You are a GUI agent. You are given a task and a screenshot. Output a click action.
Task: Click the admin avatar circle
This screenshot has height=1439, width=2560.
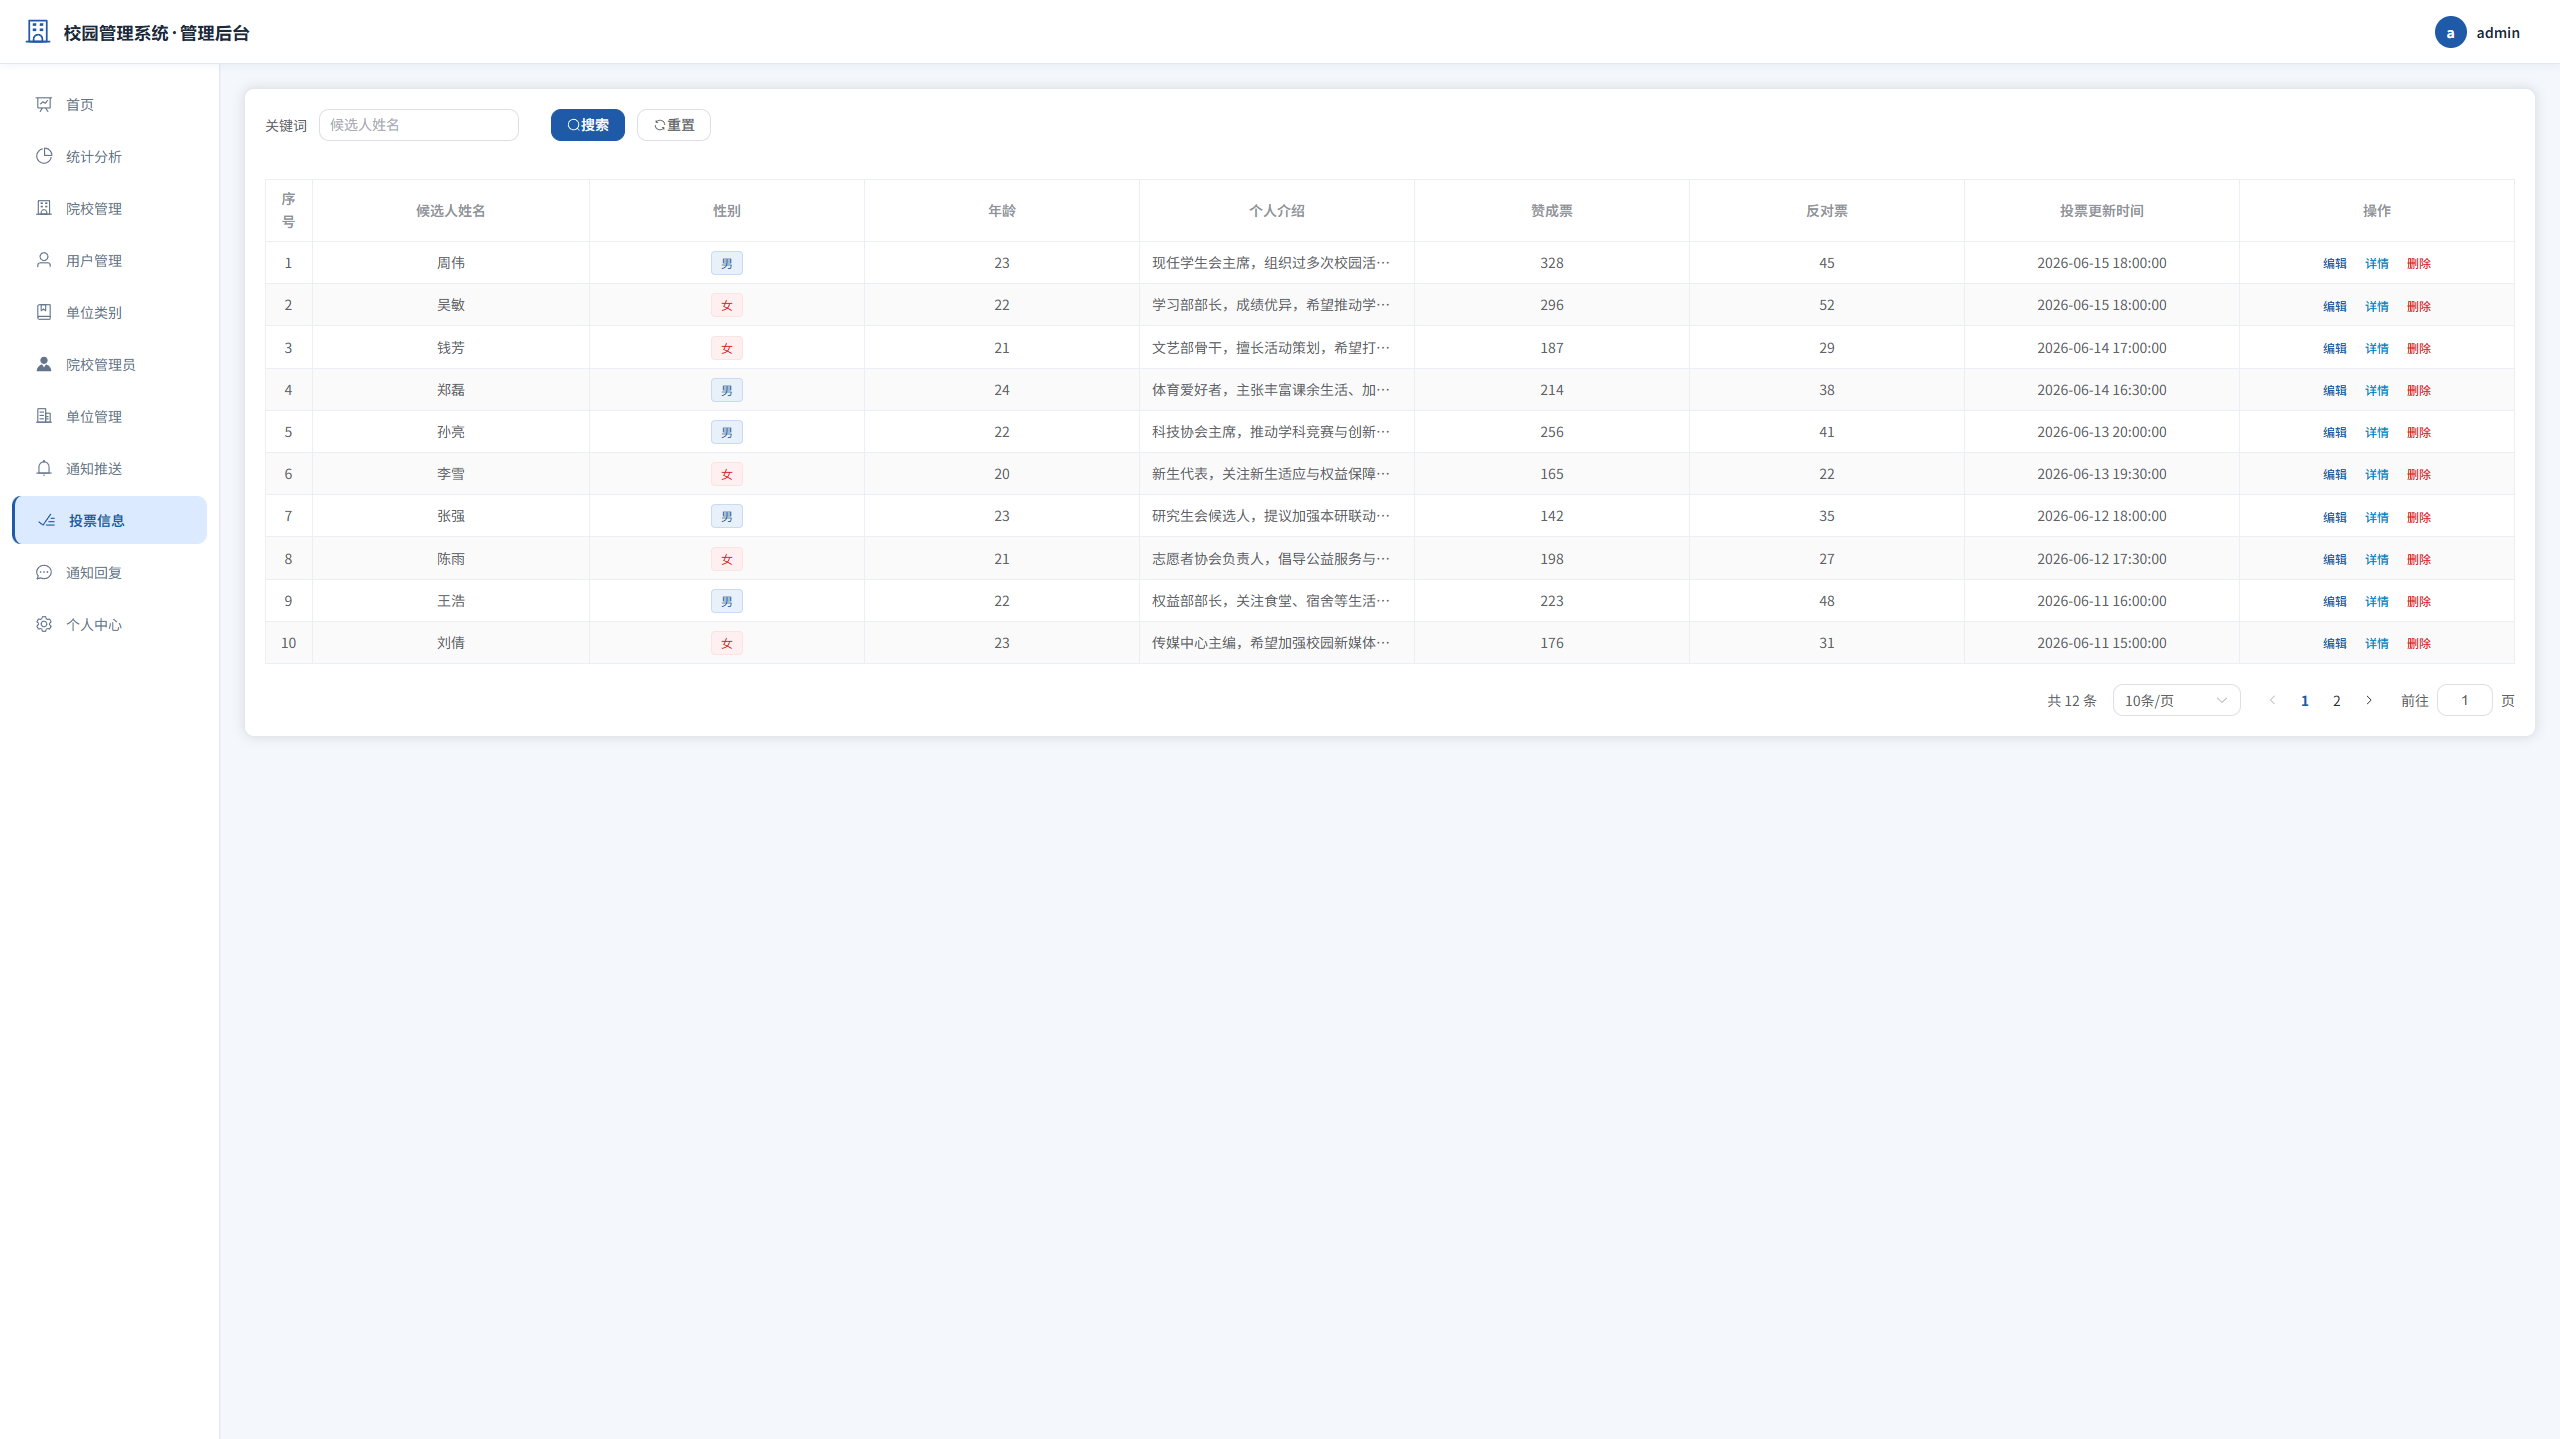2450,32
